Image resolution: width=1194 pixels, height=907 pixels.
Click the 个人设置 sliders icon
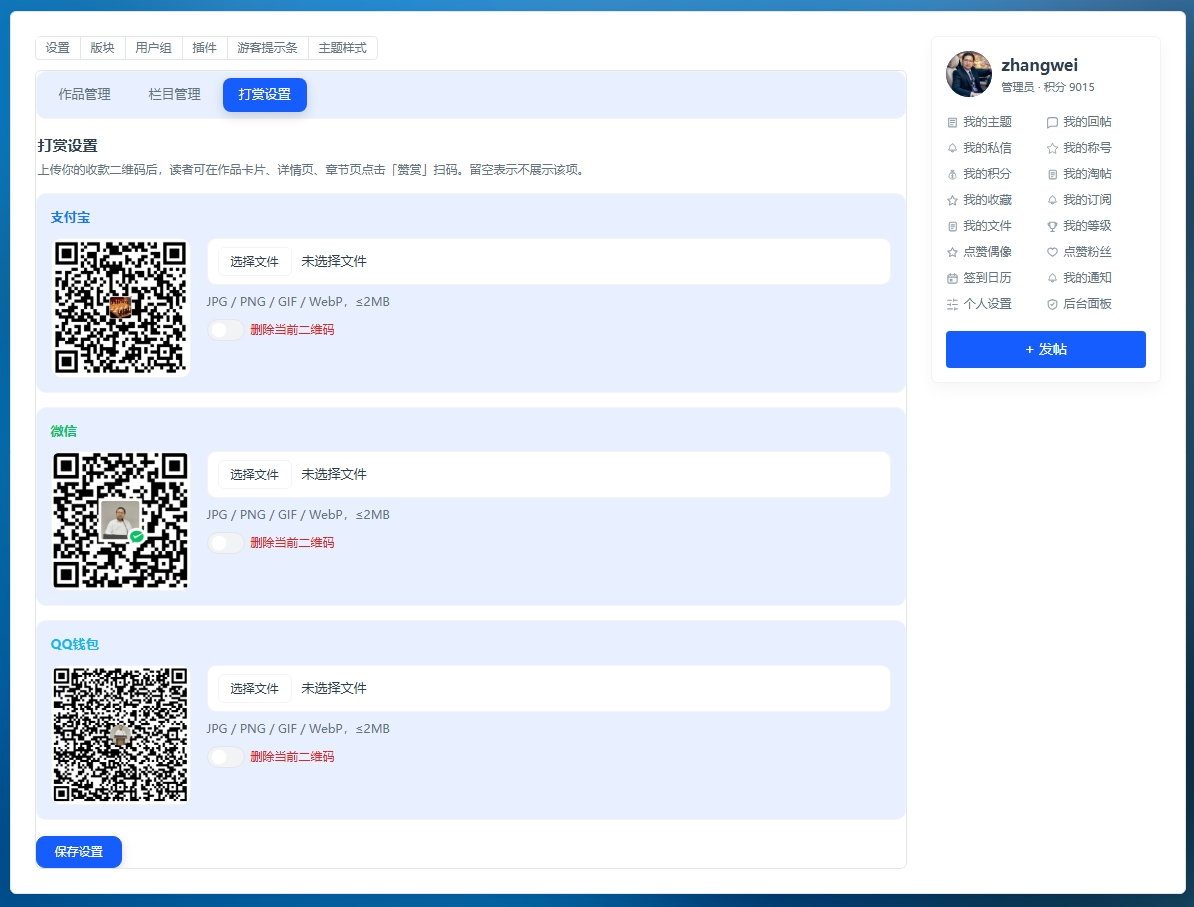coord(952,305)
